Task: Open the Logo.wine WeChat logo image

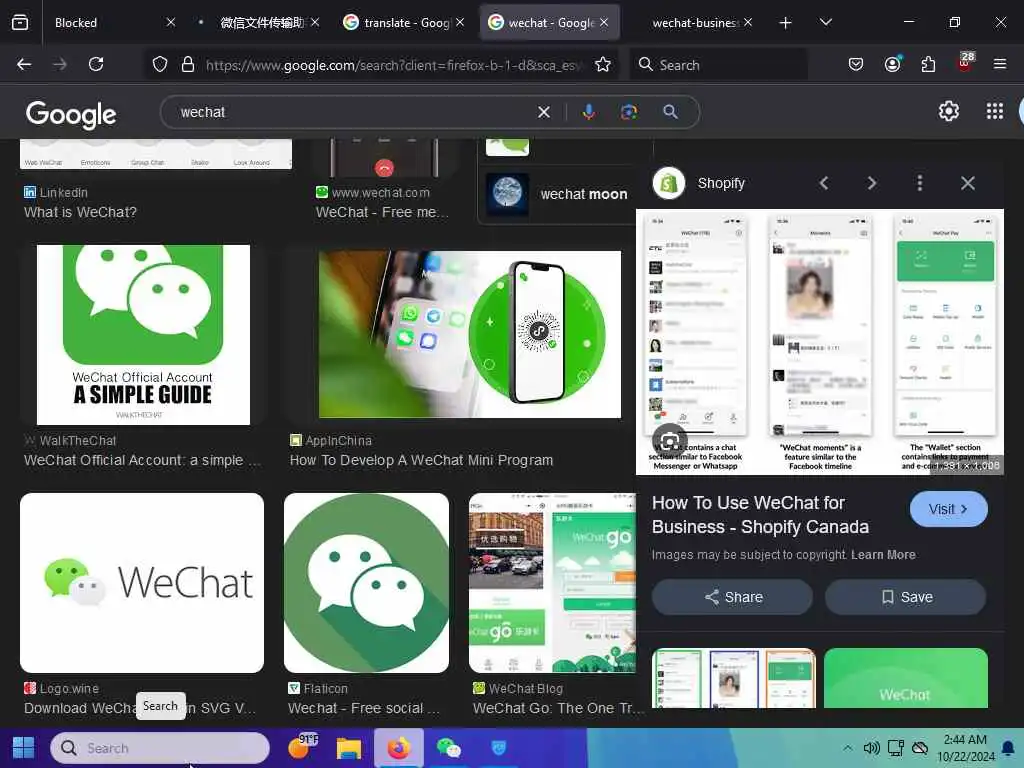Action: (x=142, y=583)
